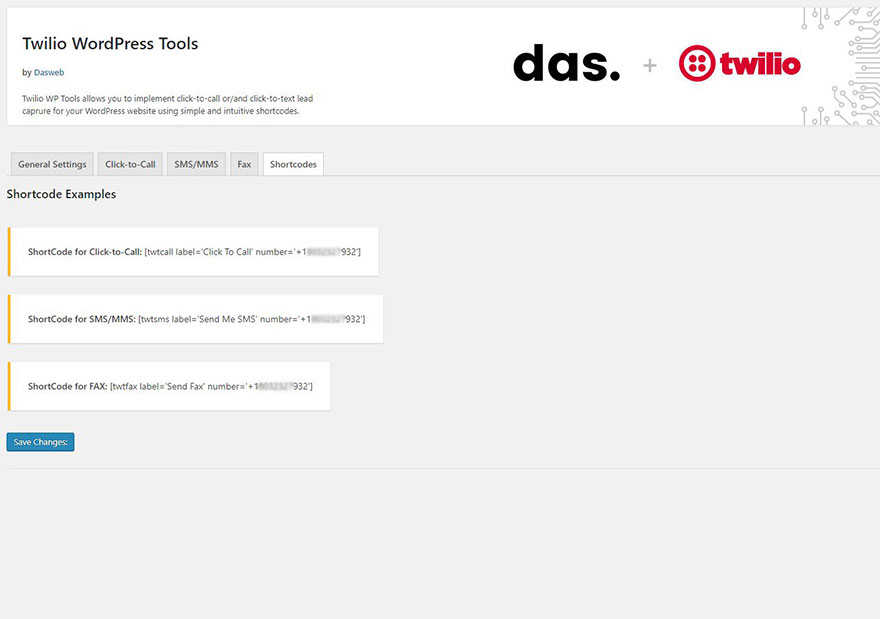Click the ShortCode for FAX text
Viewport: 880px width, 619px height.
[67, 387]
